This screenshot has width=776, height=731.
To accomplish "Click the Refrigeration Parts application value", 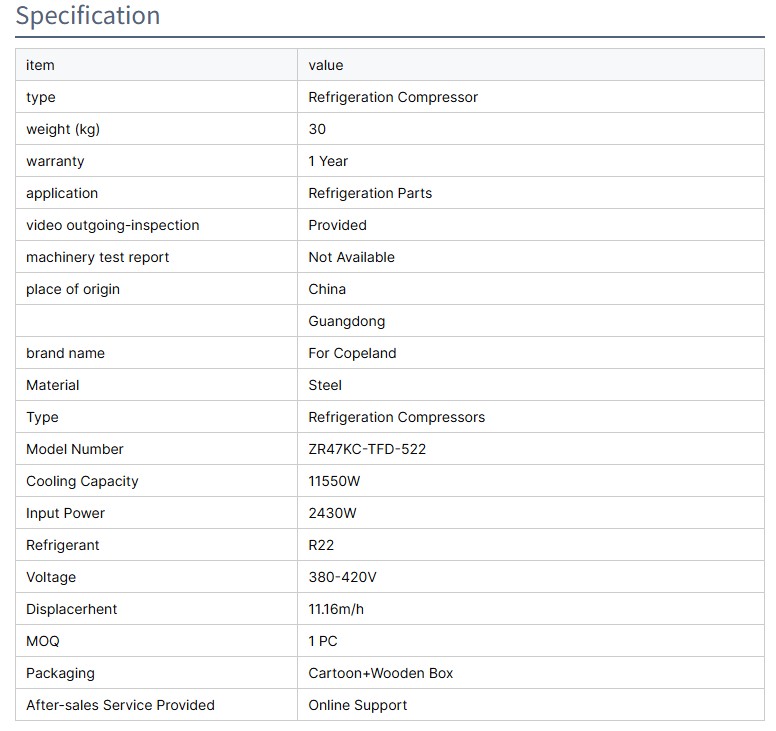I will pyautogui.click(x=370, y=193).
